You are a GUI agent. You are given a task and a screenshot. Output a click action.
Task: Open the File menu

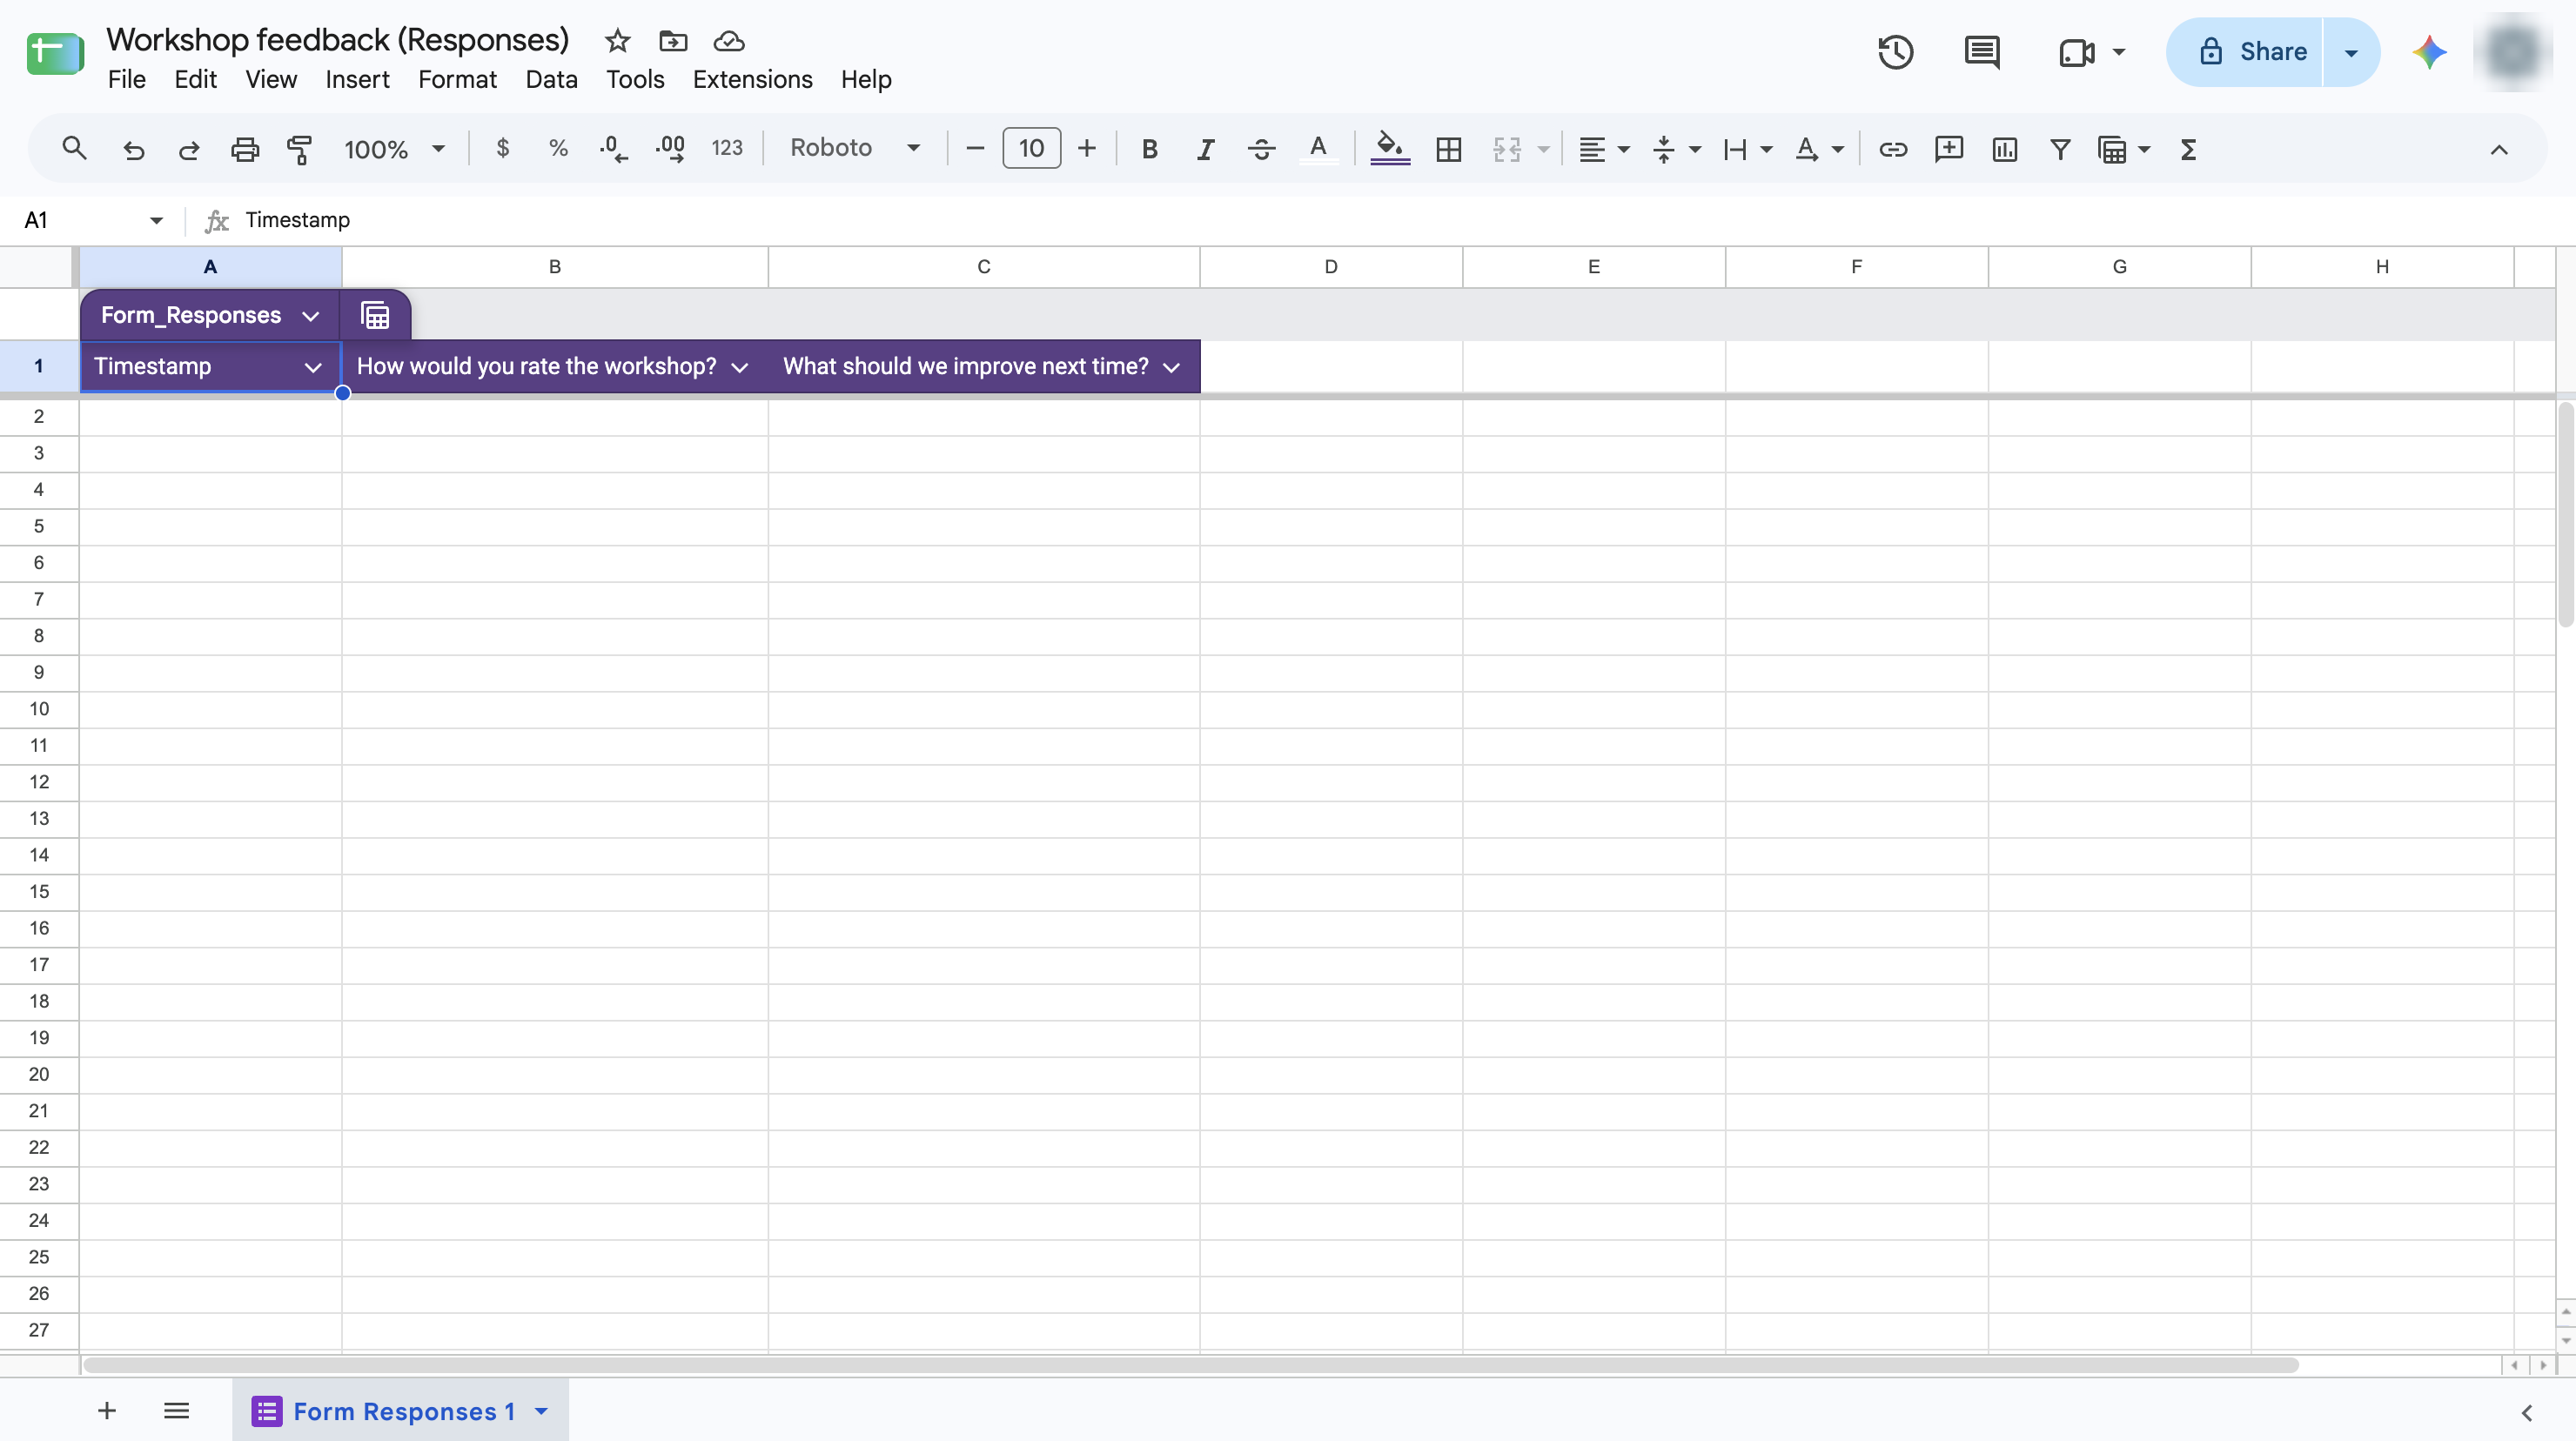pyautogui.click(x=126, y=79)
